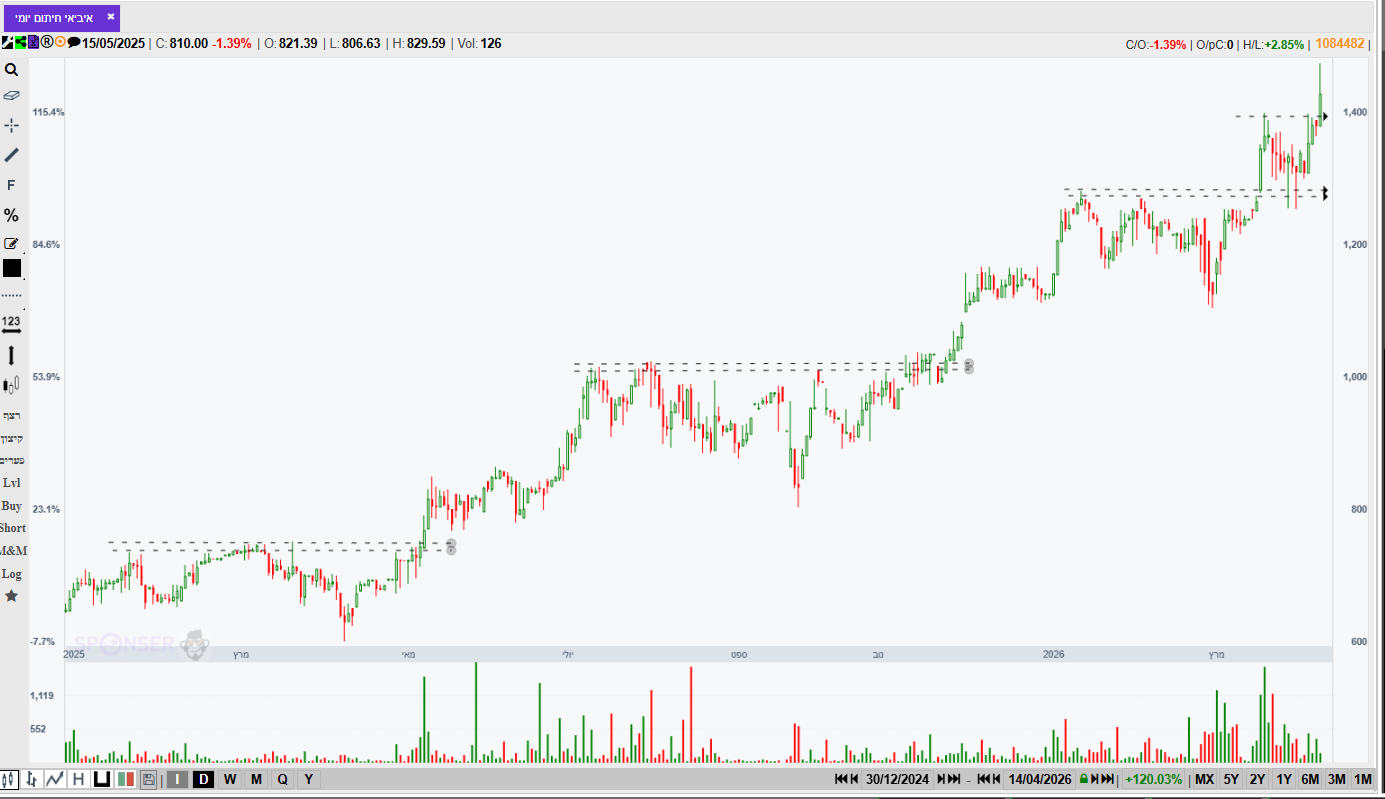
Task: Set chart range to 6M
Action: coord(1310,779)
